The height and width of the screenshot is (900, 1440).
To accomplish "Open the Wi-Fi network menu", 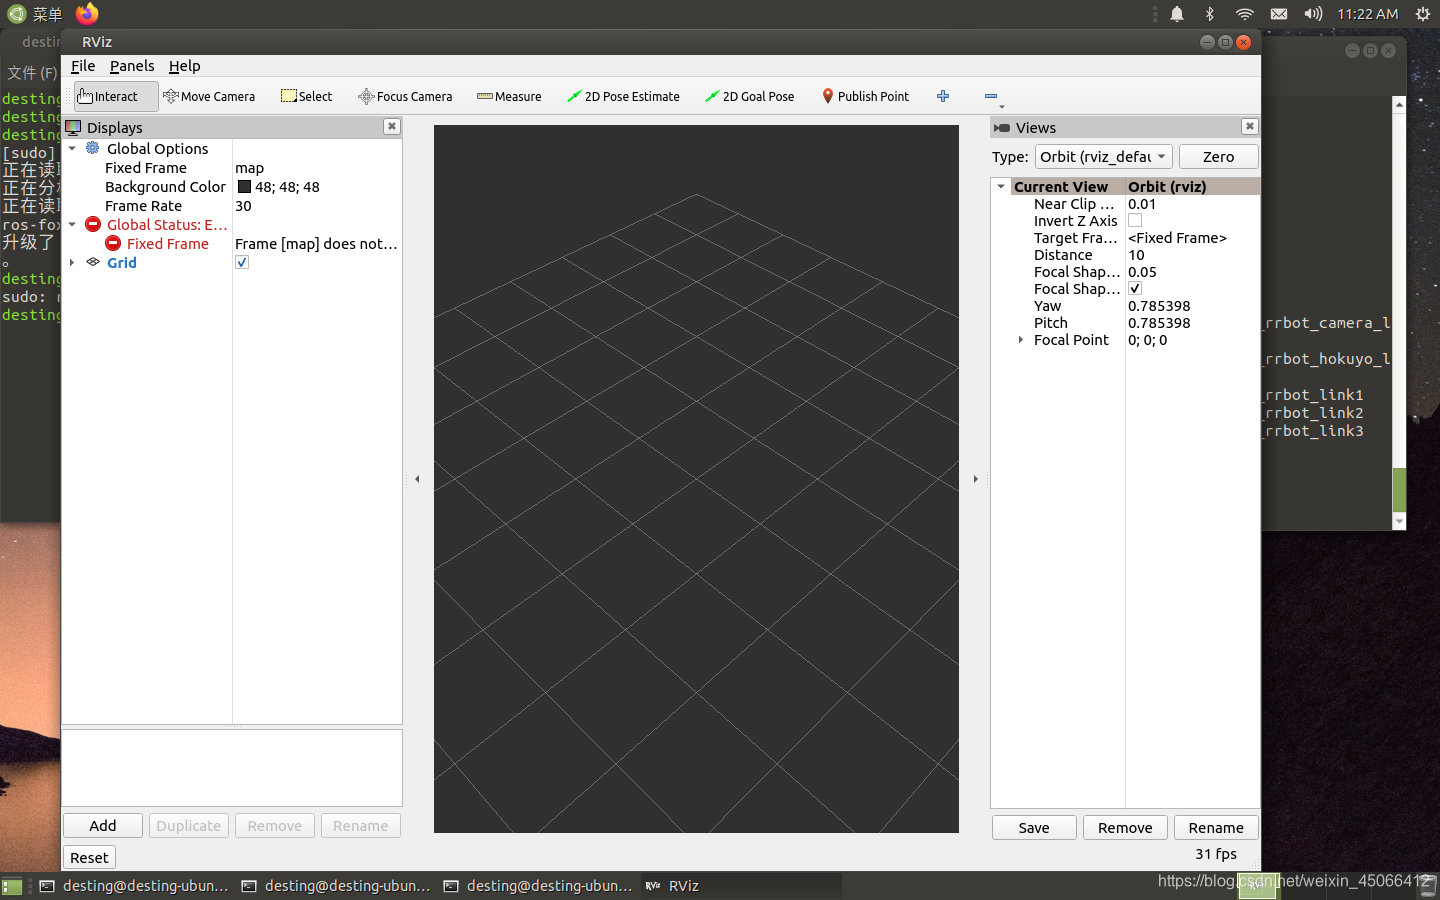I will [x=1244, y=14].
